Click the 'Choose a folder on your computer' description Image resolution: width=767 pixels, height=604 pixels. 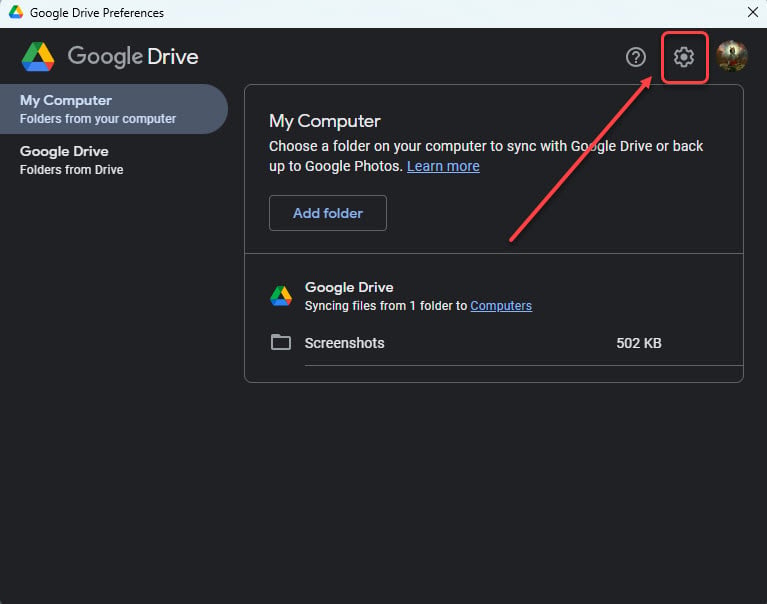coord(486,156)
